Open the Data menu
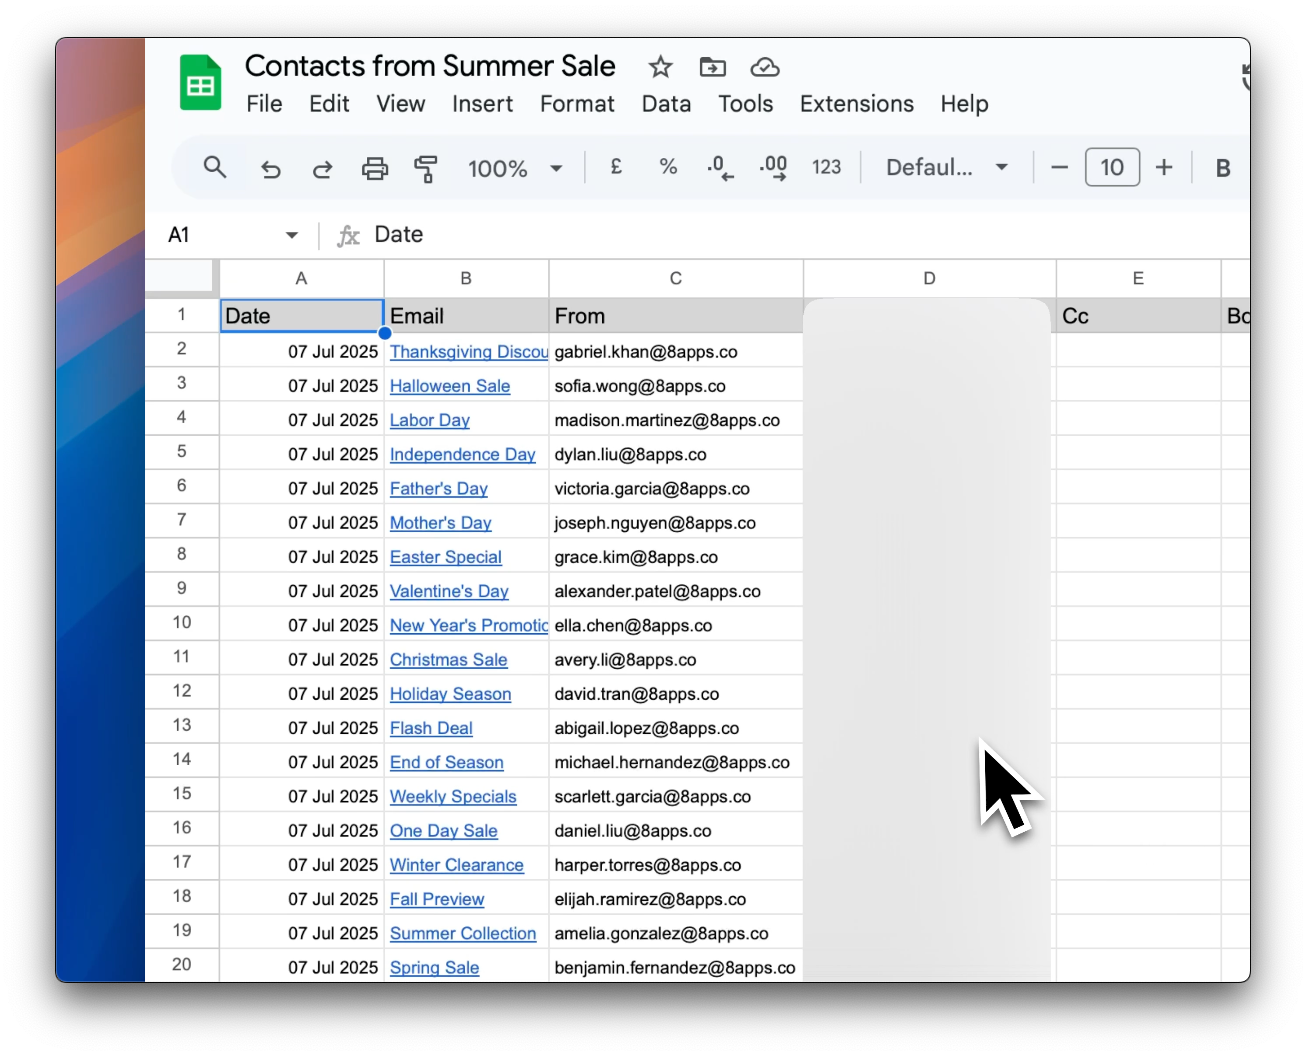The height and width of the screenshot is (1056, 1306). (x=666, y=104)
